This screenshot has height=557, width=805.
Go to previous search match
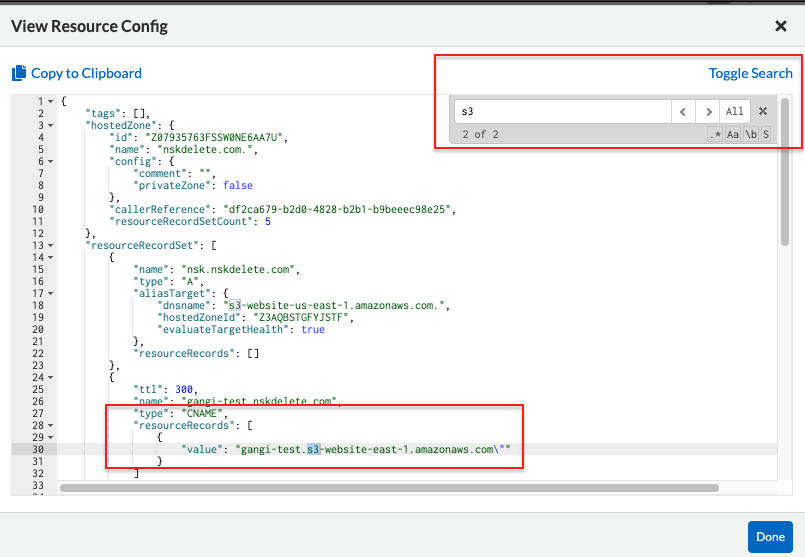click(682, 112)
